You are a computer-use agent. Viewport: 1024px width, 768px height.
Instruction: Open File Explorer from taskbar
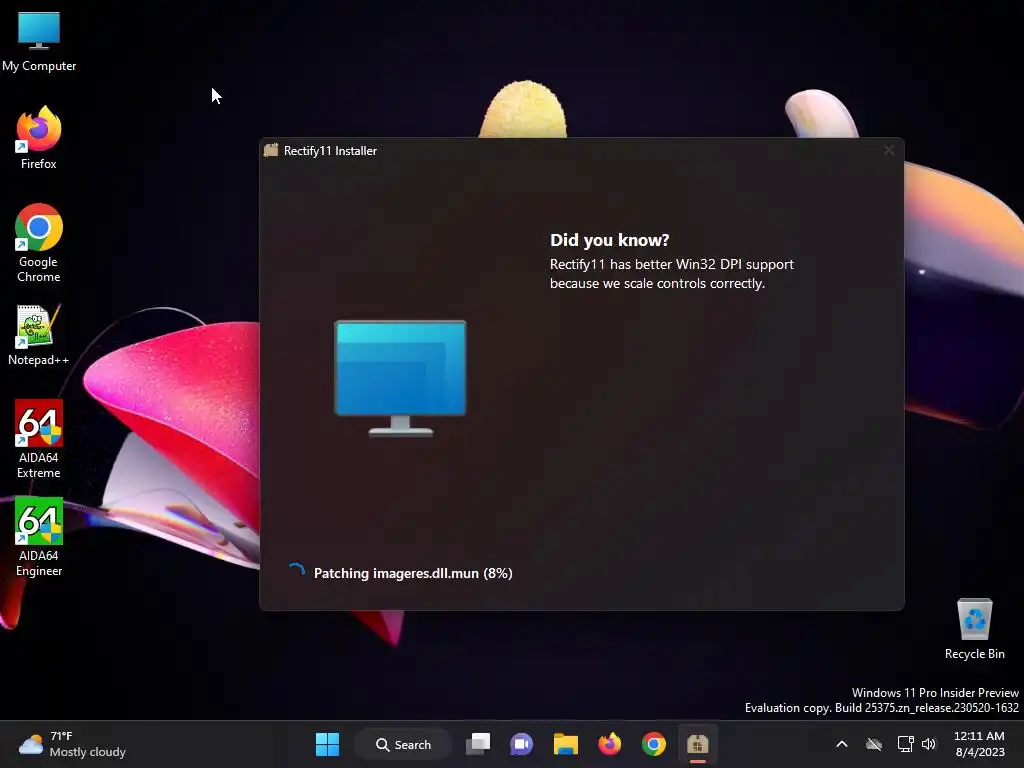click(566, 744)
